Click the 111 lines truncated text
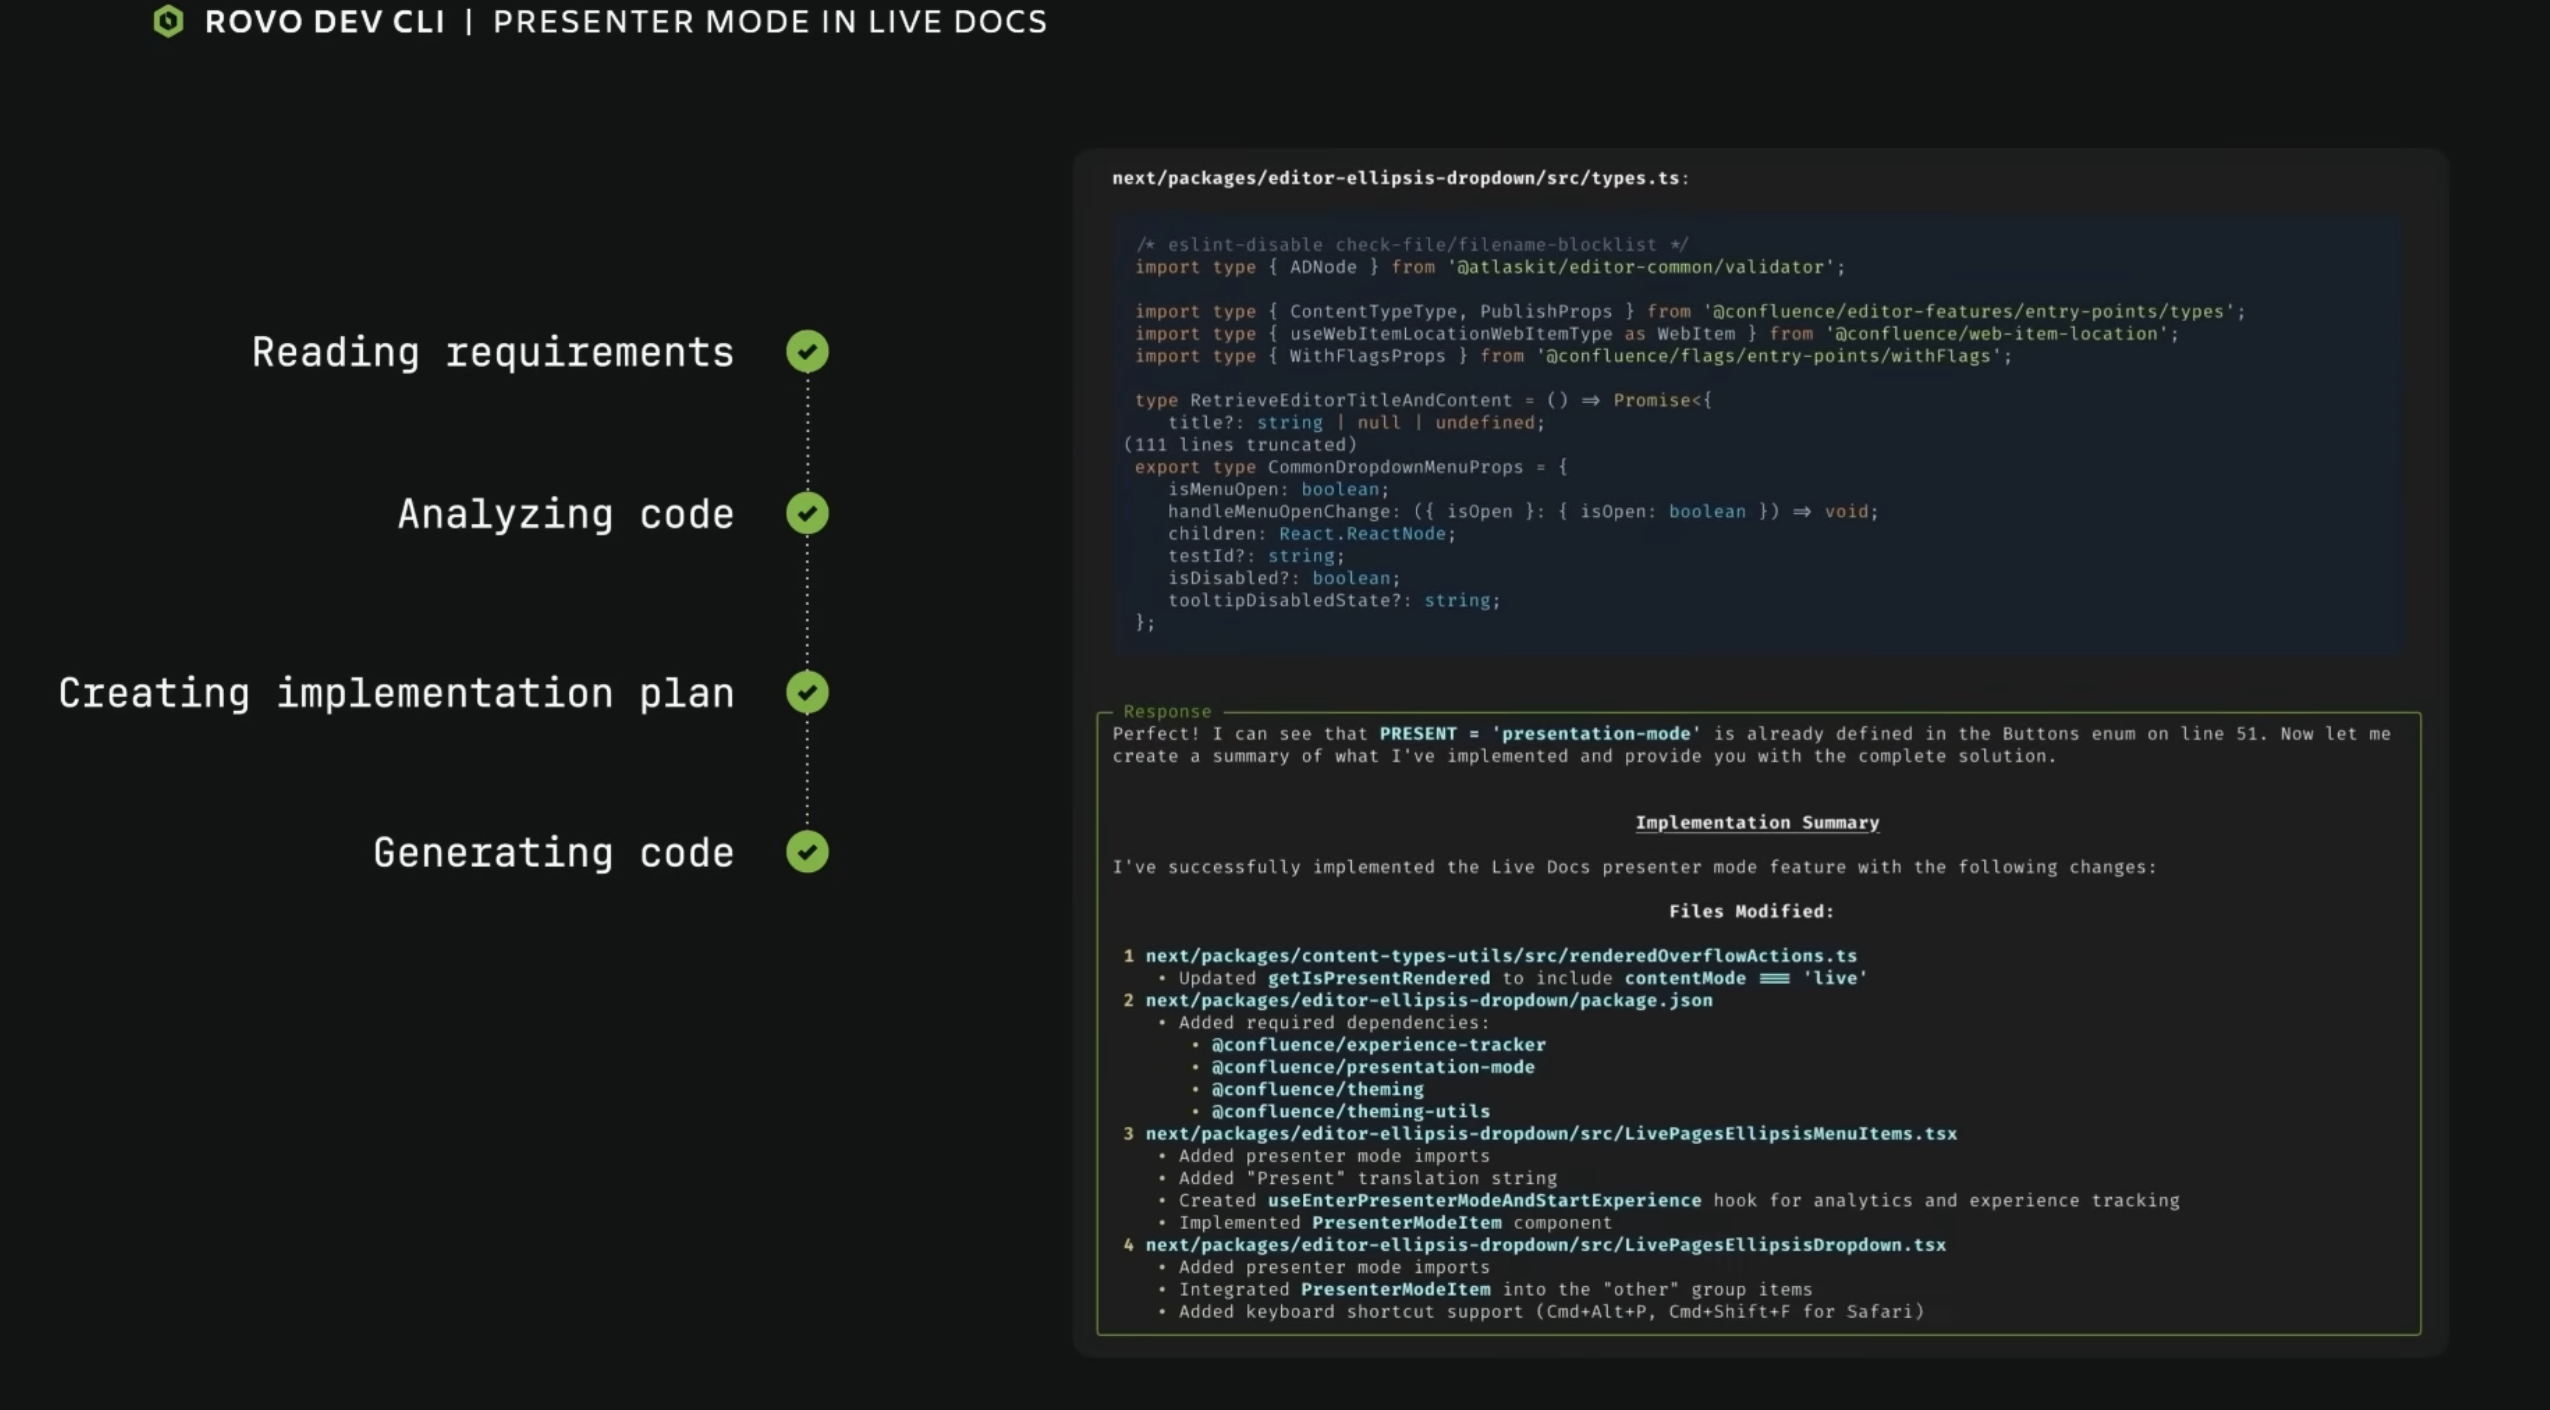This screenshot has width=2550, height=1410. coord(1240,445)
